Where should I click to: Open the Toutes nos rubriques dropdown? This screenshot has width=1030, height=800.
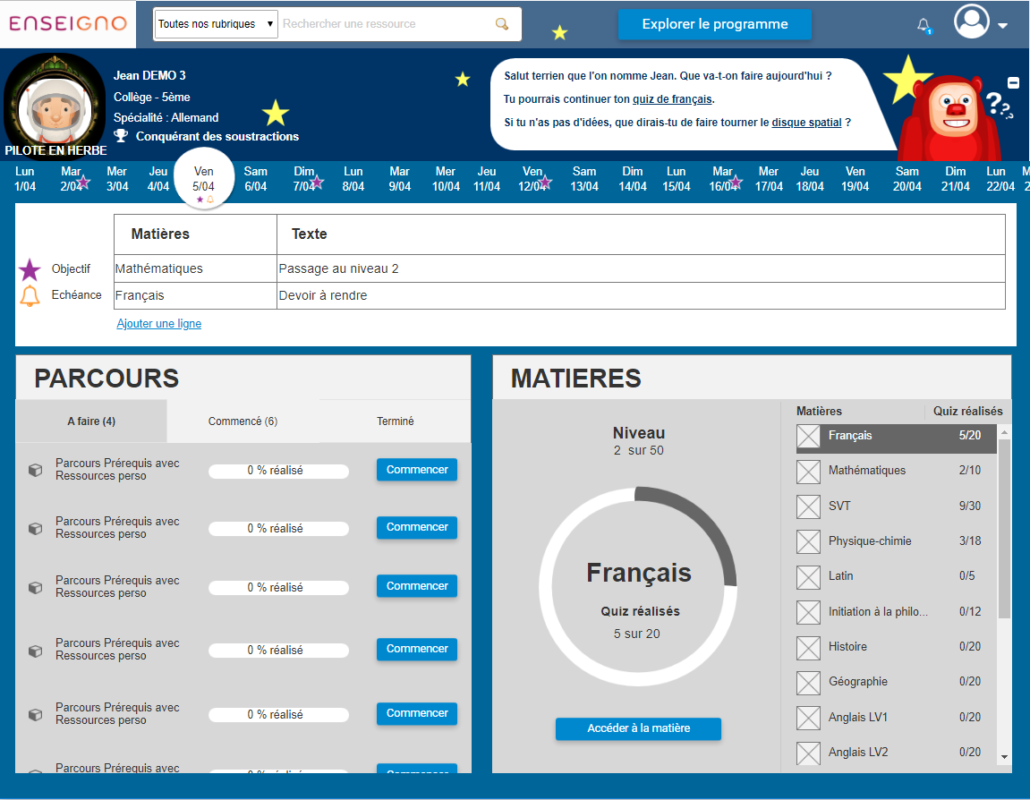tap(216, 24)
